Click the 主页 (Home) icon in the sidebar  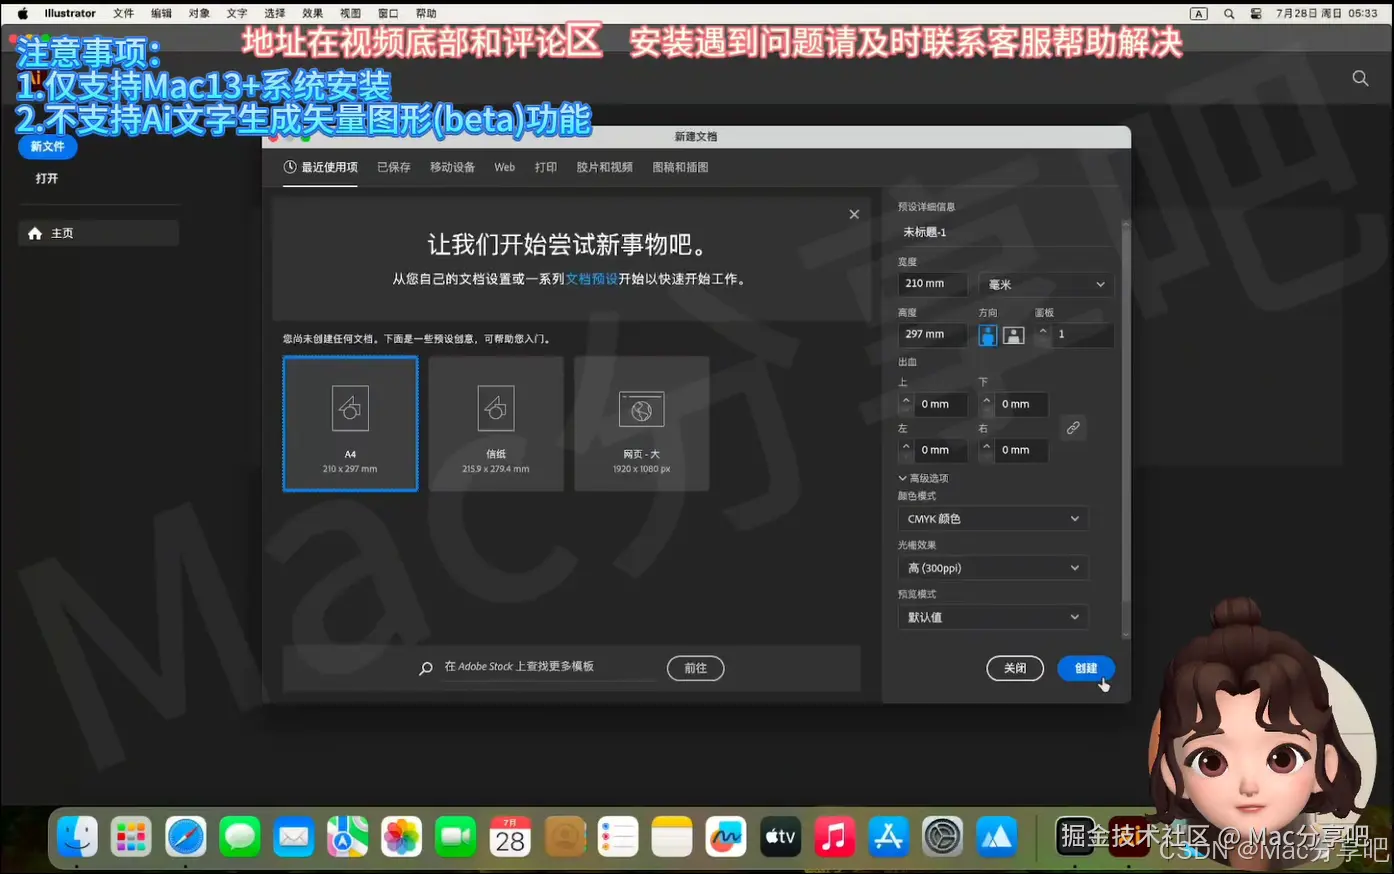(35, 232)
